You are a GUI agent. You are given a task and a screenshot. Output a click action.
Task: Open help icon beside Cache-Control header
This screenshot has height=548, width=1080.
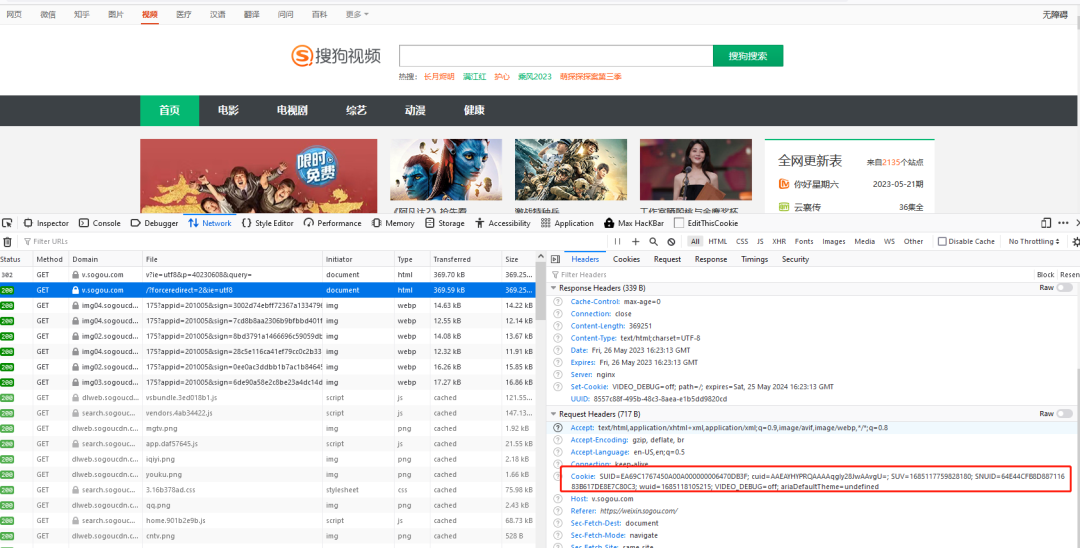(558, 302)
